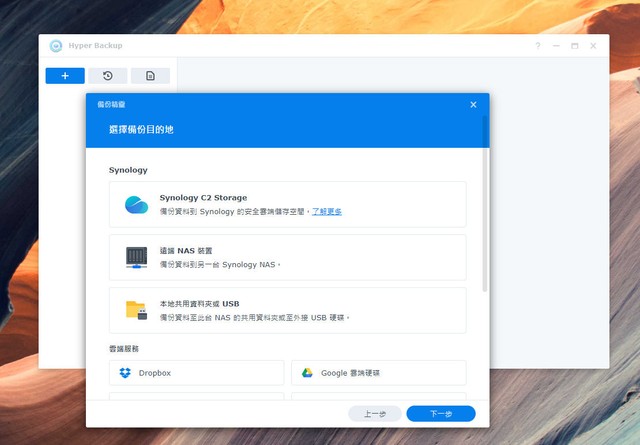Click the Synology section label
The width and height of the screenshot is (640, 445).
point(128,170)
